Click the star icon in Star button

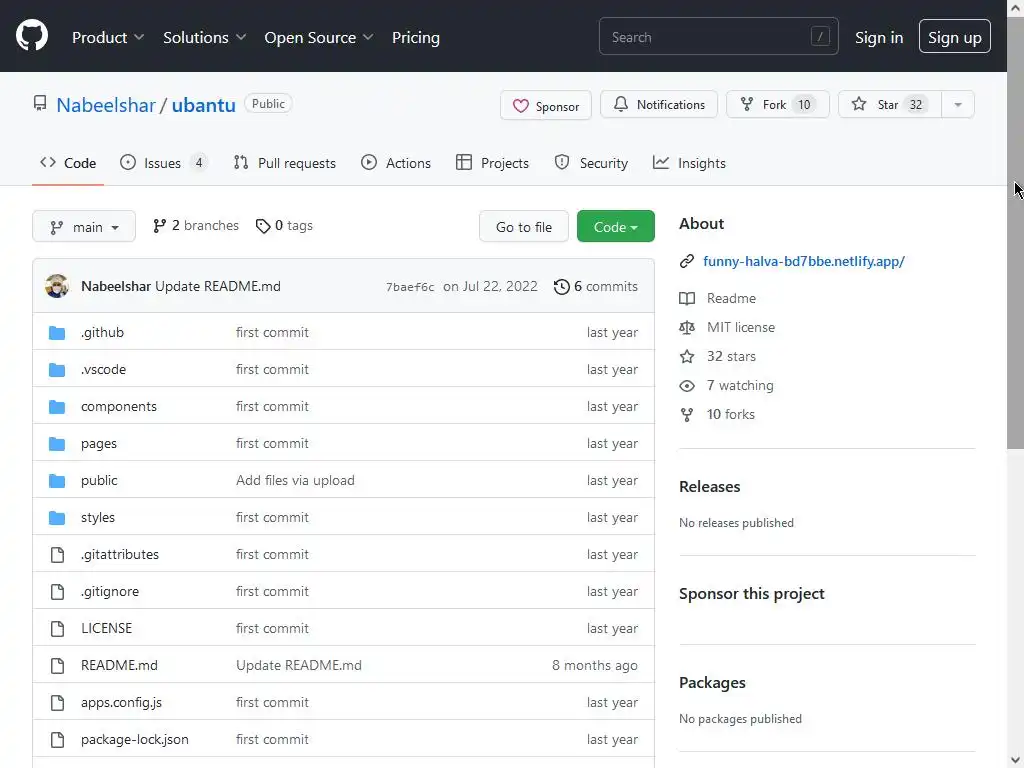click(x=859, y=104)
